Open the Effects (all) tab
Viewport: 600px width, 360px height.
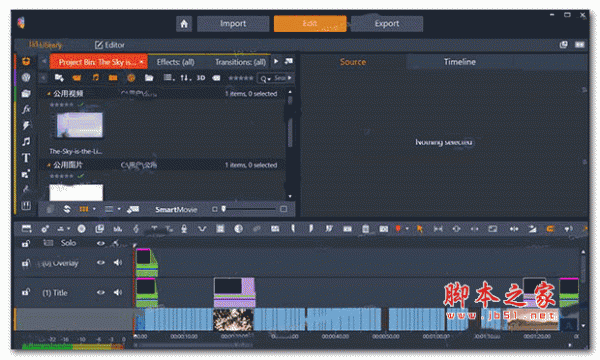[x=176, y=62]
